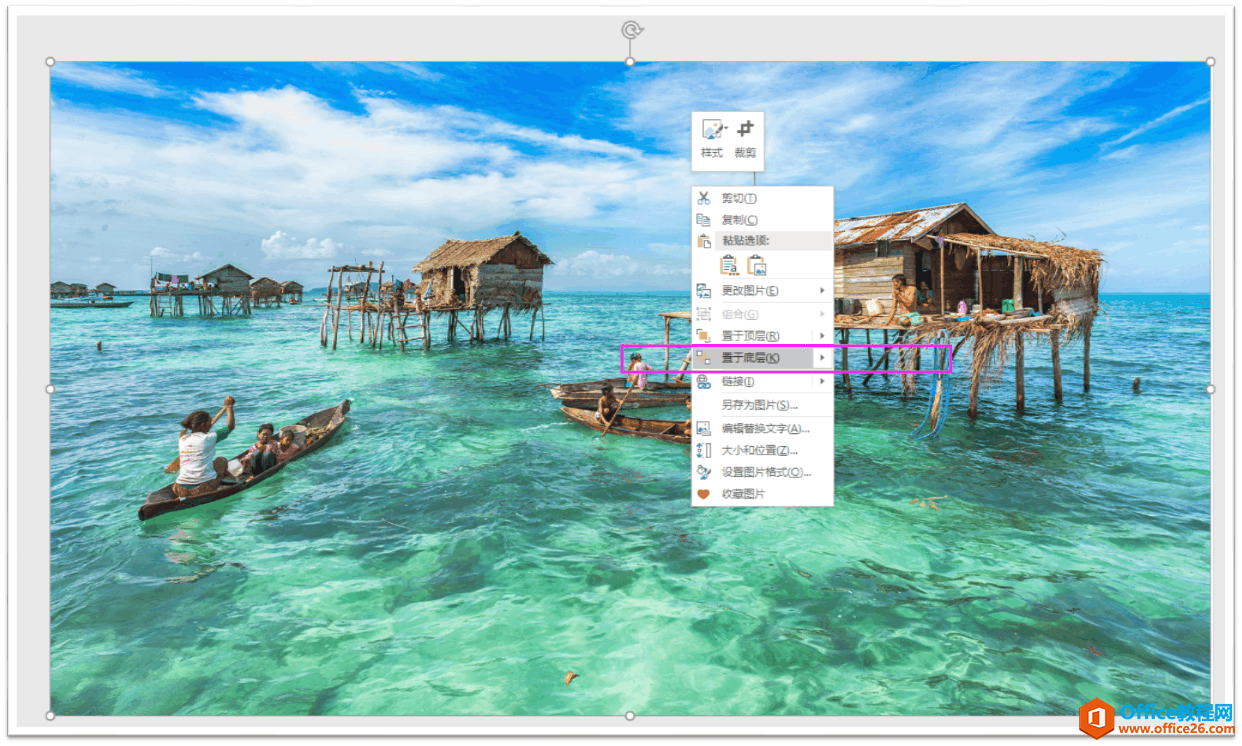Expand the 置于顶层 submenu arrow
Screen dimensions: 1242x746
click(822, 336)
